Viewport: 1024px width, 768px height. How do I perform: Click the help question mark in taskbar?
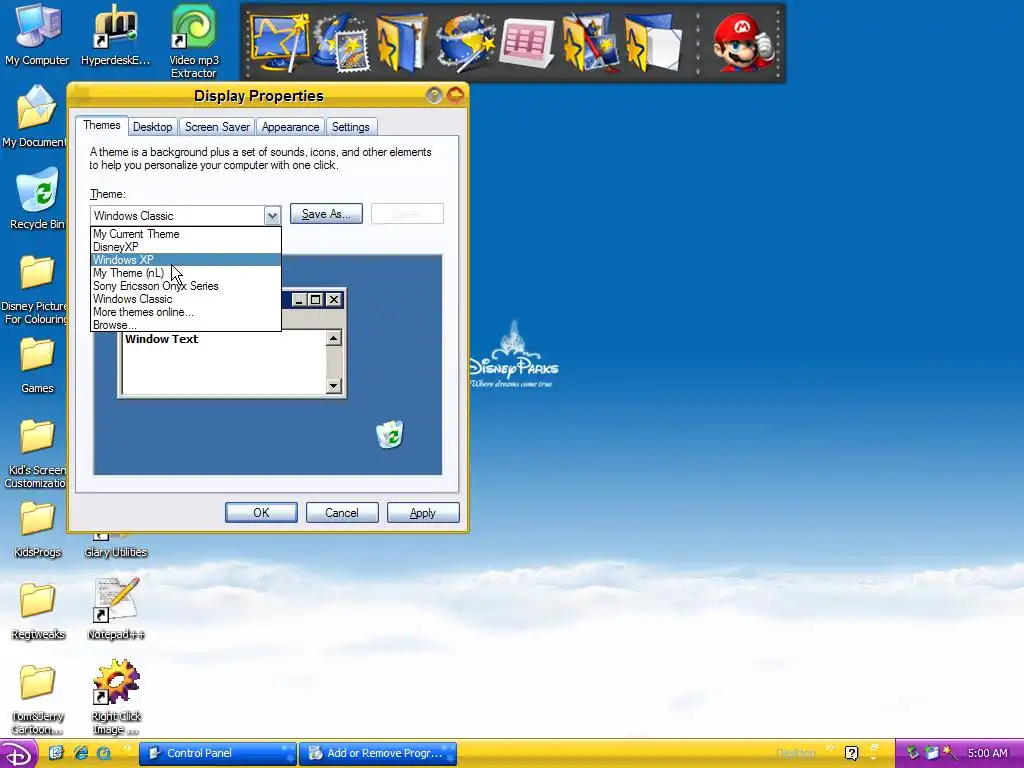[x=851, y=753]
